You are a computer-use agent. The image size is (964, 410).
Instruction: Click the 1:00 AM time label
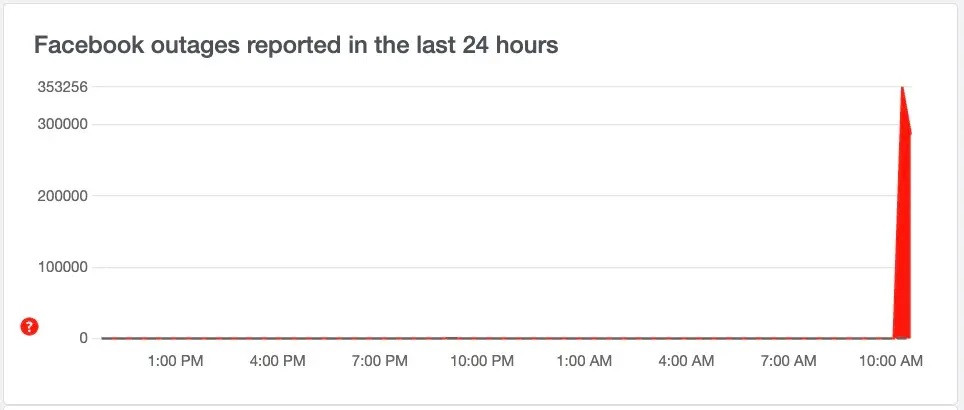click(585, 361)
